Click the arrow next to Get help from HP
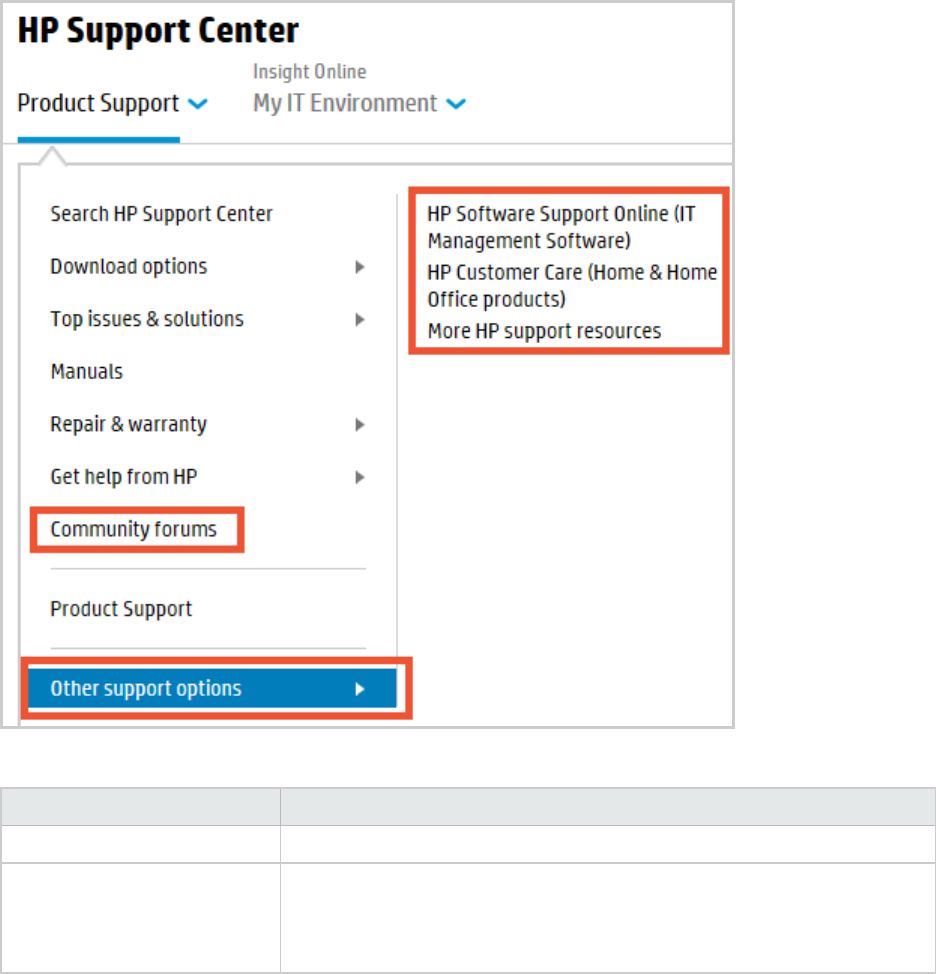The width and height of the screenshot is (936, 974). pos(359,478)
